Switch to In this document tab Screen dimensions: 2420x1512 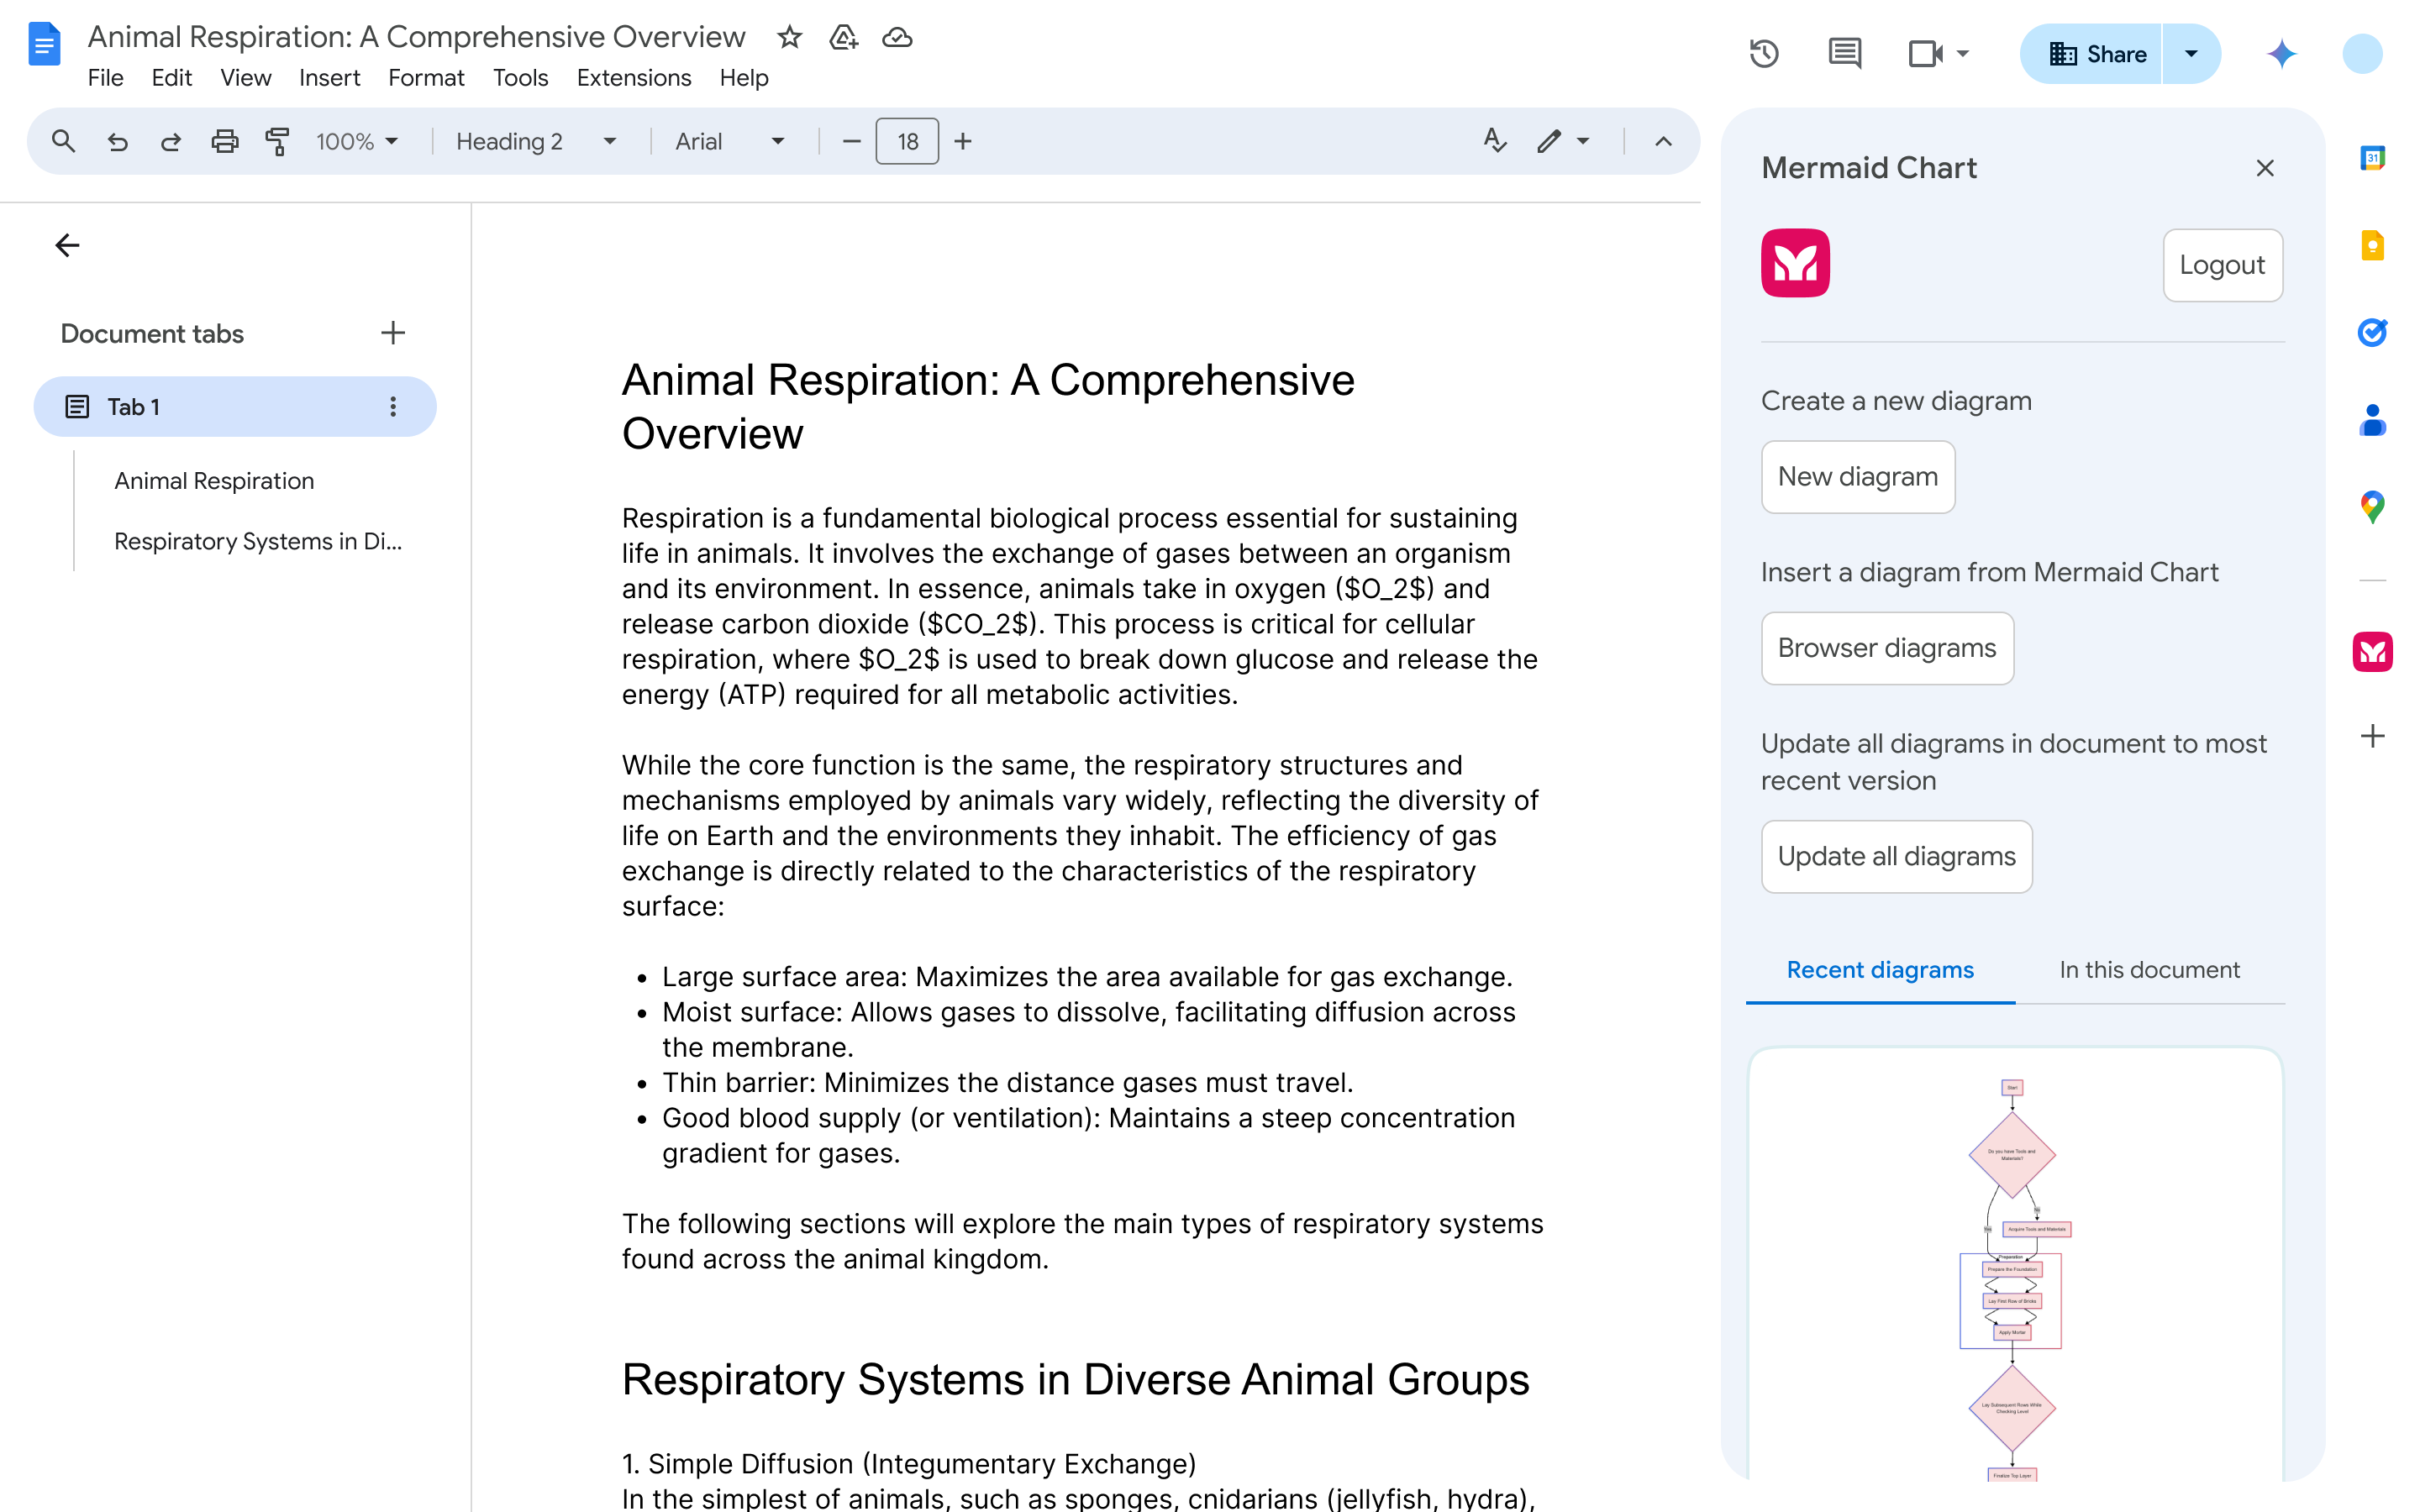[2149, 969]
